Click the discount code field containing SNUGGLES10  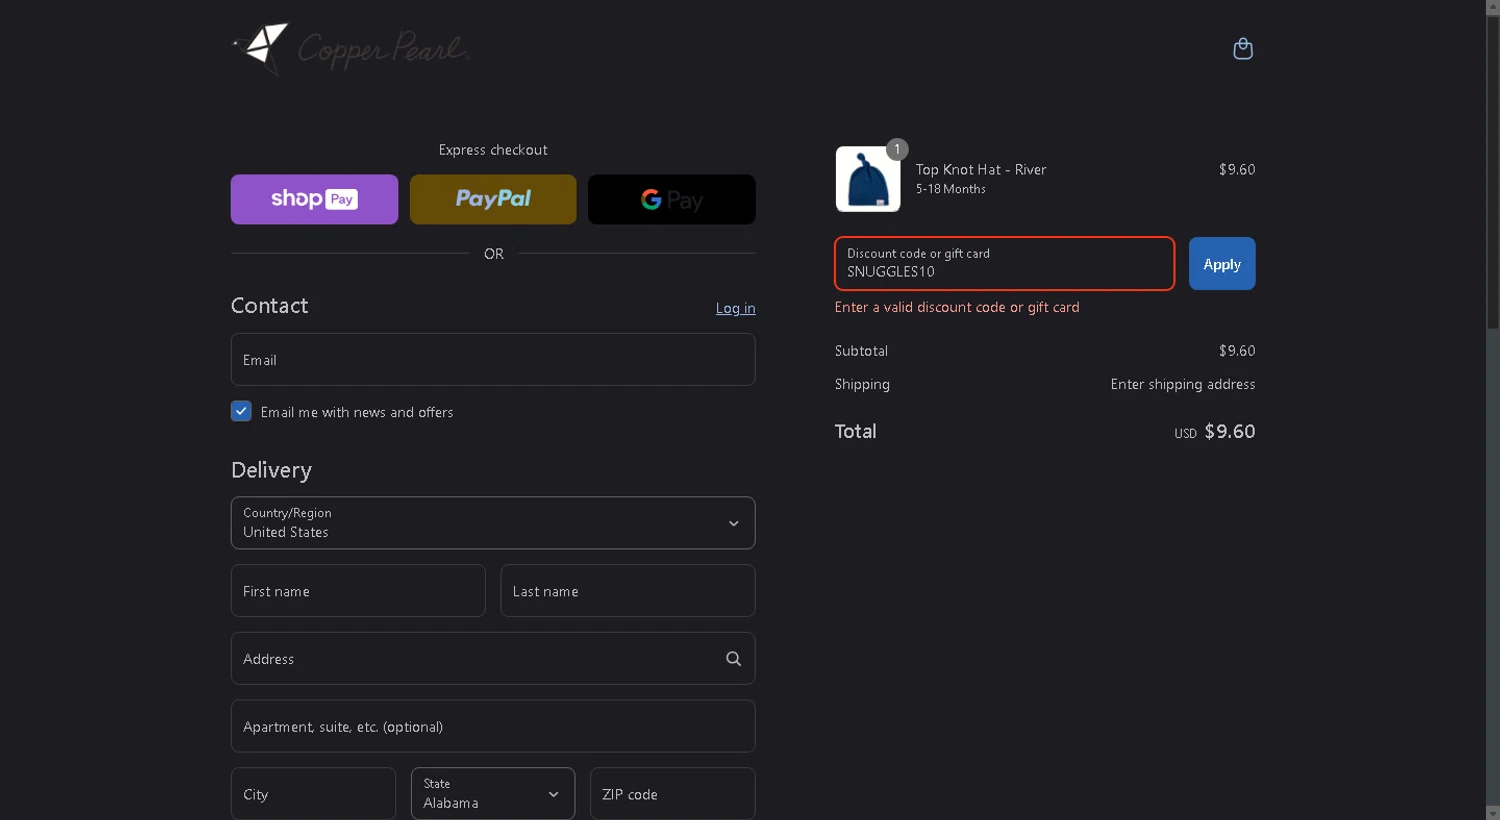click(x=1004, y=264)
